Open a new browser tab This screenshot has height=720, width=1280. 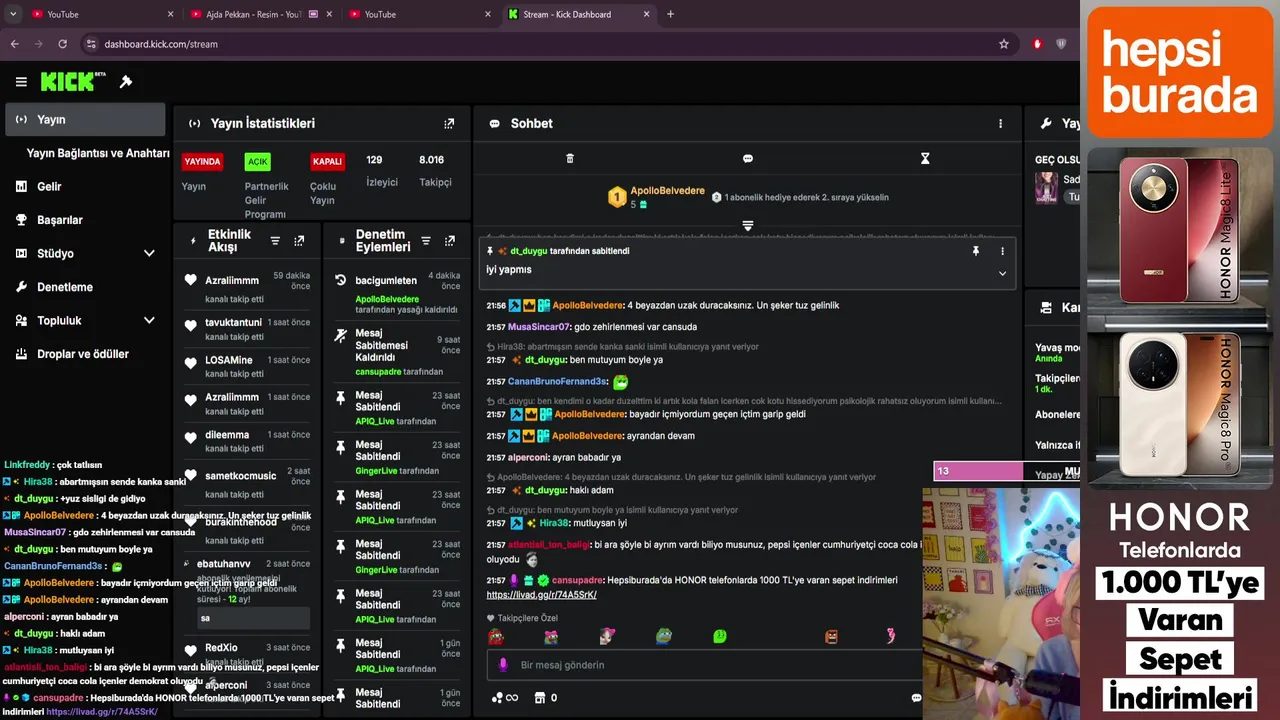click(670, 14)
